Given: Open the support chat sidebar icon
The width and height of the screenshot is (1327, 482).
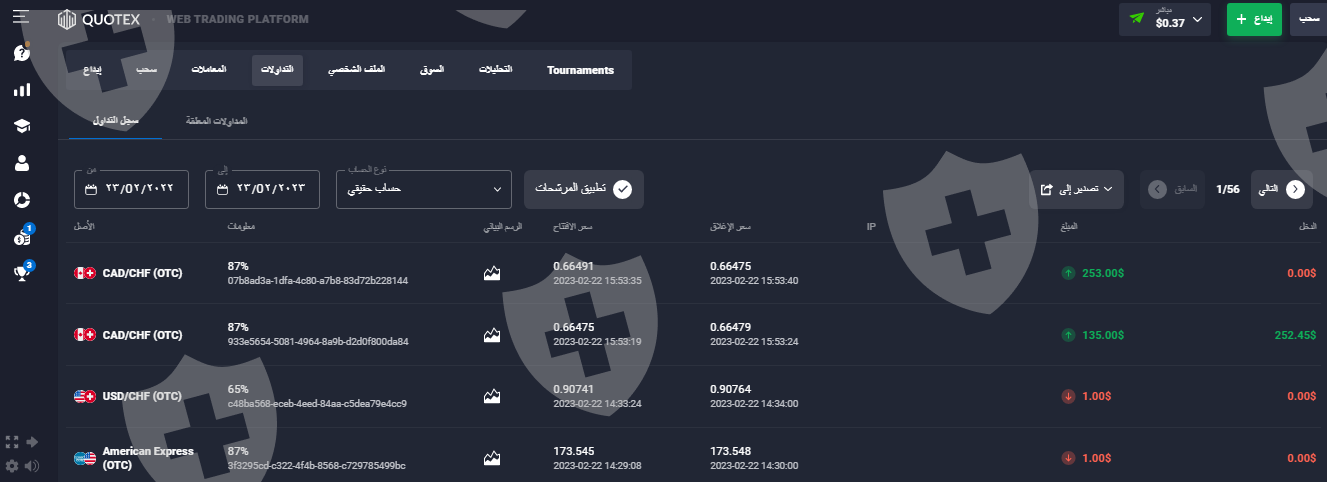Looking at the screenshot, I should (21, 53).
